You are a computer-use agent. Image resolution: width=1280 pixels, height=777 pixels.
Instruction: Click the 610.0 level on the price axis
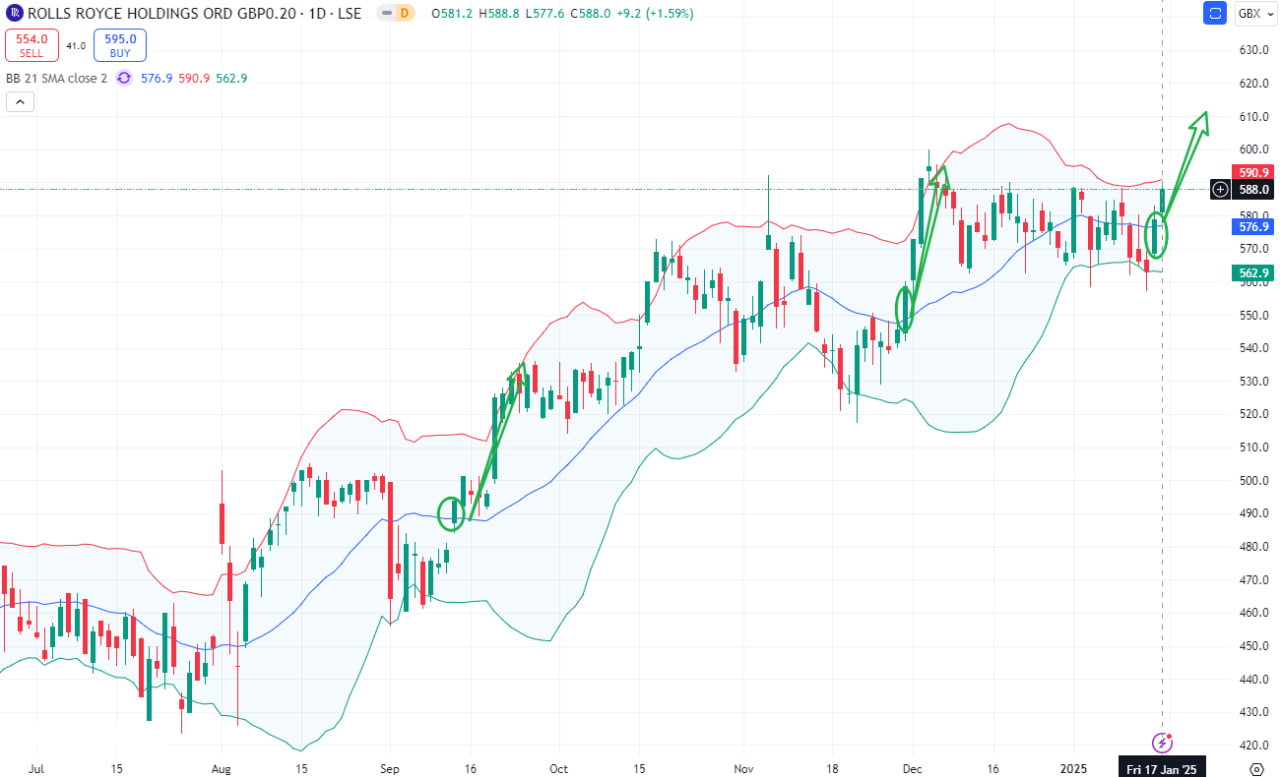[1254, 116]
